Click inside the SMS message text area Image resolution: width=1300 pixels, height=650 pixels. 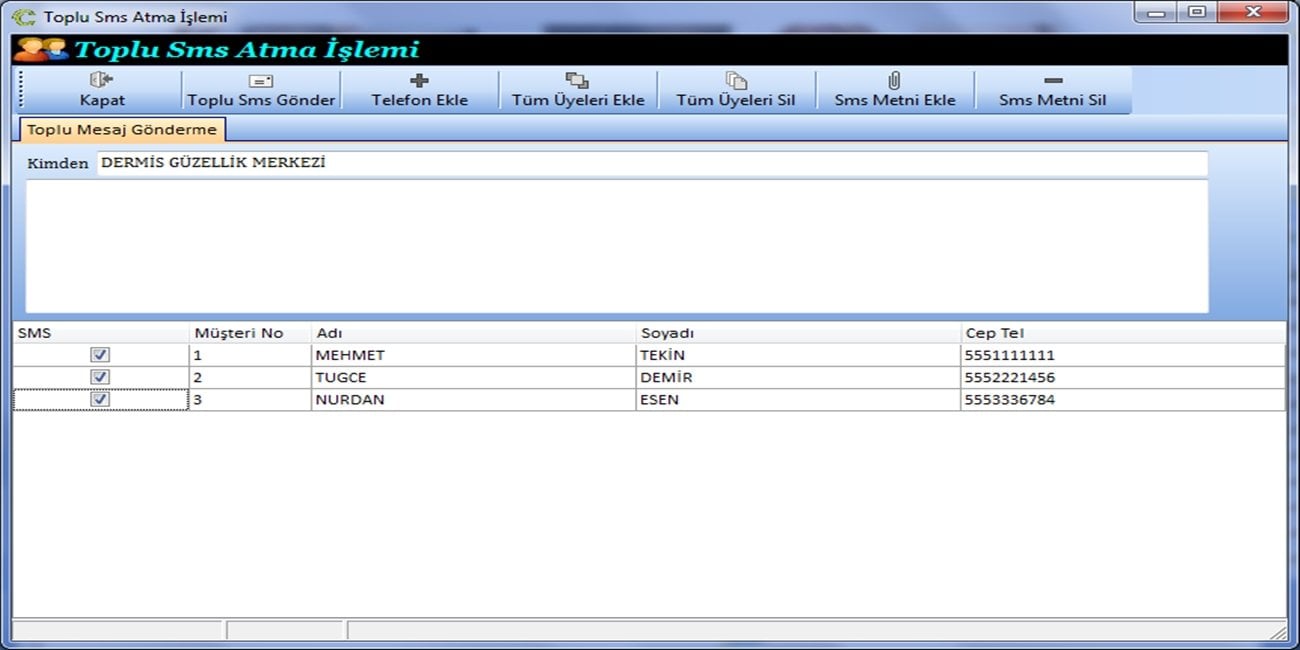pos(616,246)
